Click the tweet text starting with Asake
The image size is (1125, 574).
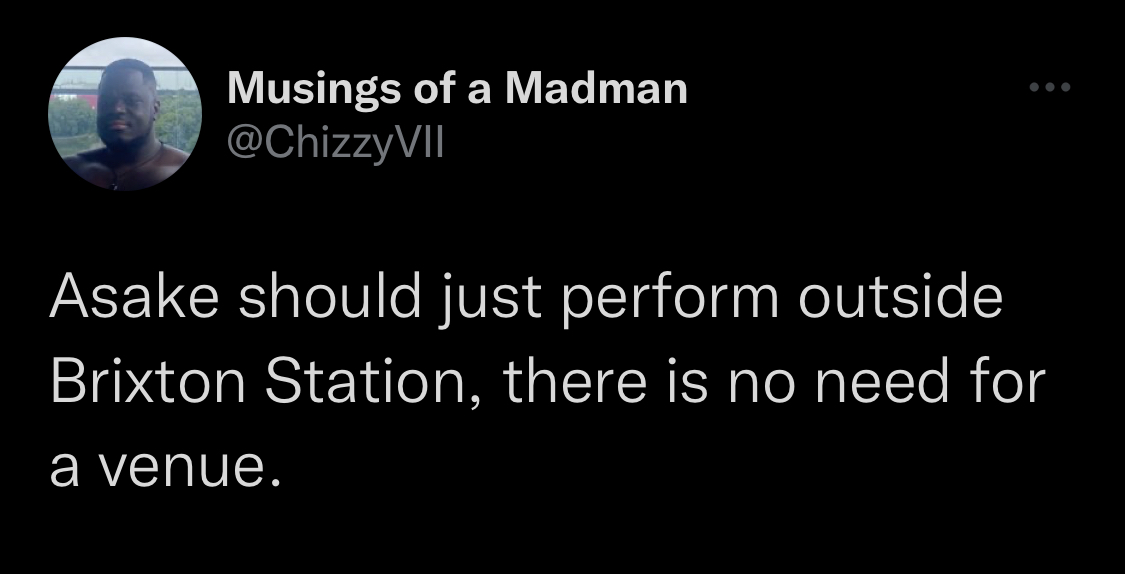point(547,381)
